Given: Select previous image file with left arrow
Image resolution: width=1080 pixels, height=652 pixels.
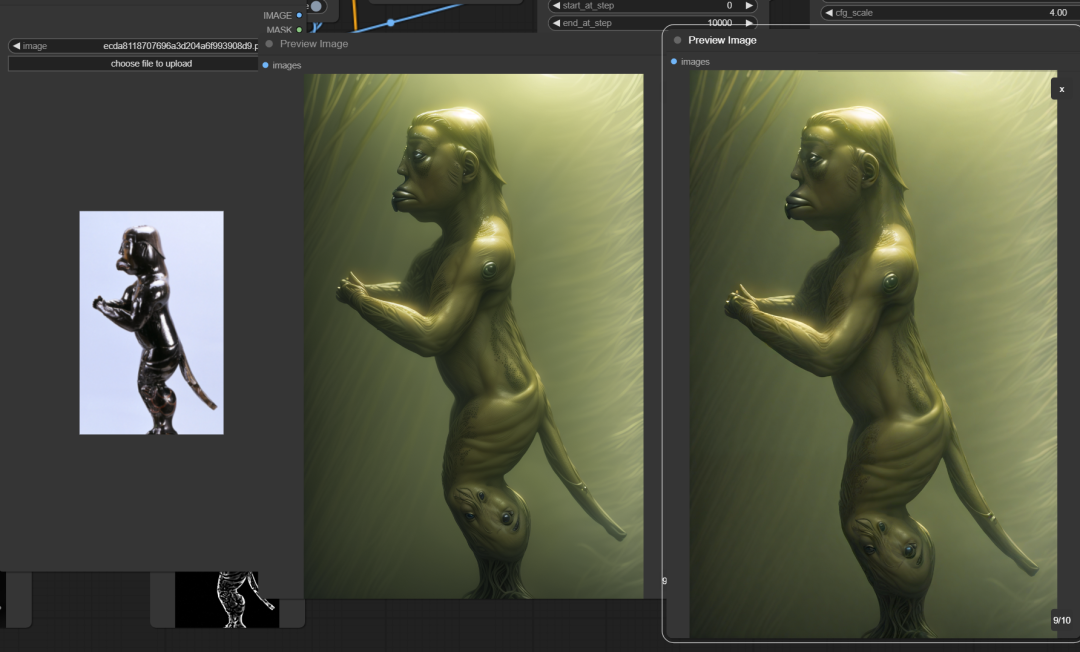Looking at the screenshot, I should click(x=16, y=46).
